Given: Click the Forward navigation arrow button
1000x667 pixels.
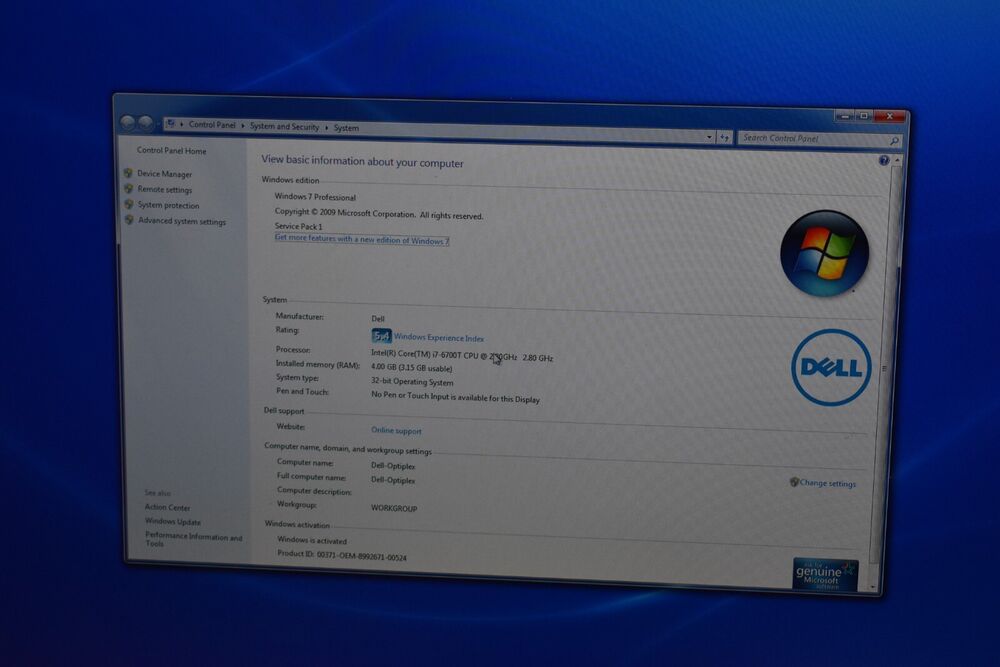Looking at the screenshot, I should [x=146, y=122].
